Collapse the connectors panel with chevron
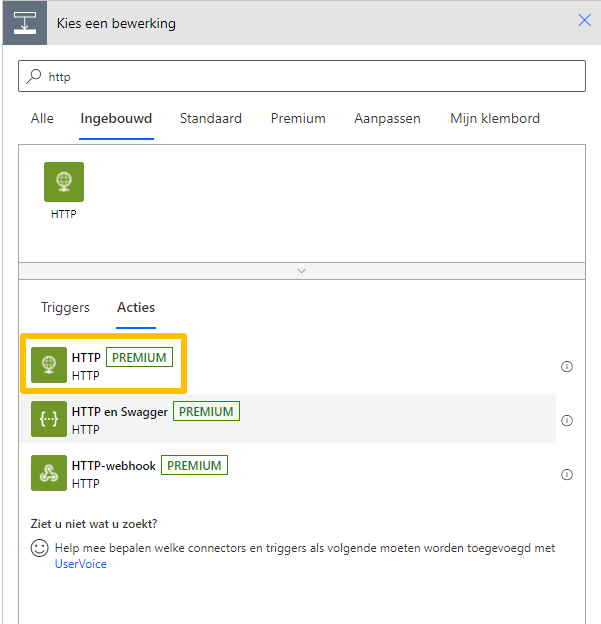601x624 pixels. click(302, 271)
